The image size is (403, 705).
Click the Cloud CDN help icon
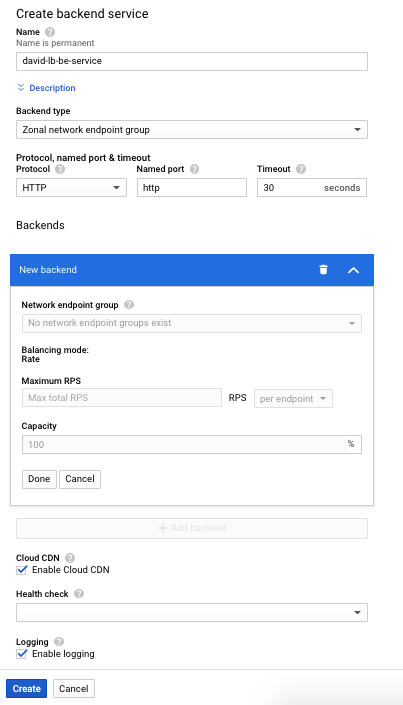click(70, 558)
